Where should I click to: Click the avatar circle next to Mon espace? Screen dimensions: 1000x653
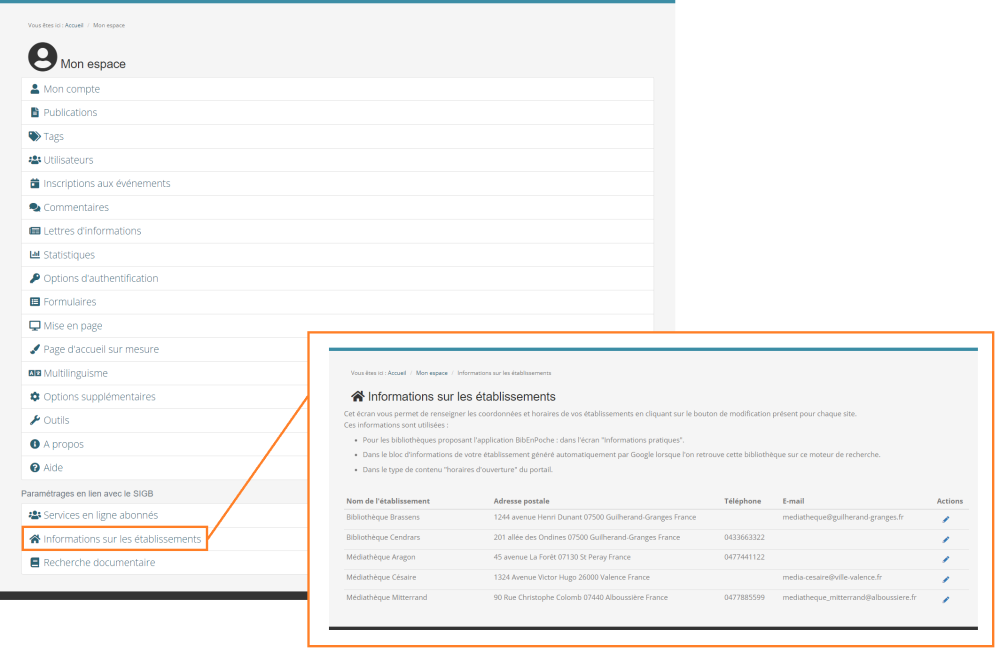(x=41, y=57)
